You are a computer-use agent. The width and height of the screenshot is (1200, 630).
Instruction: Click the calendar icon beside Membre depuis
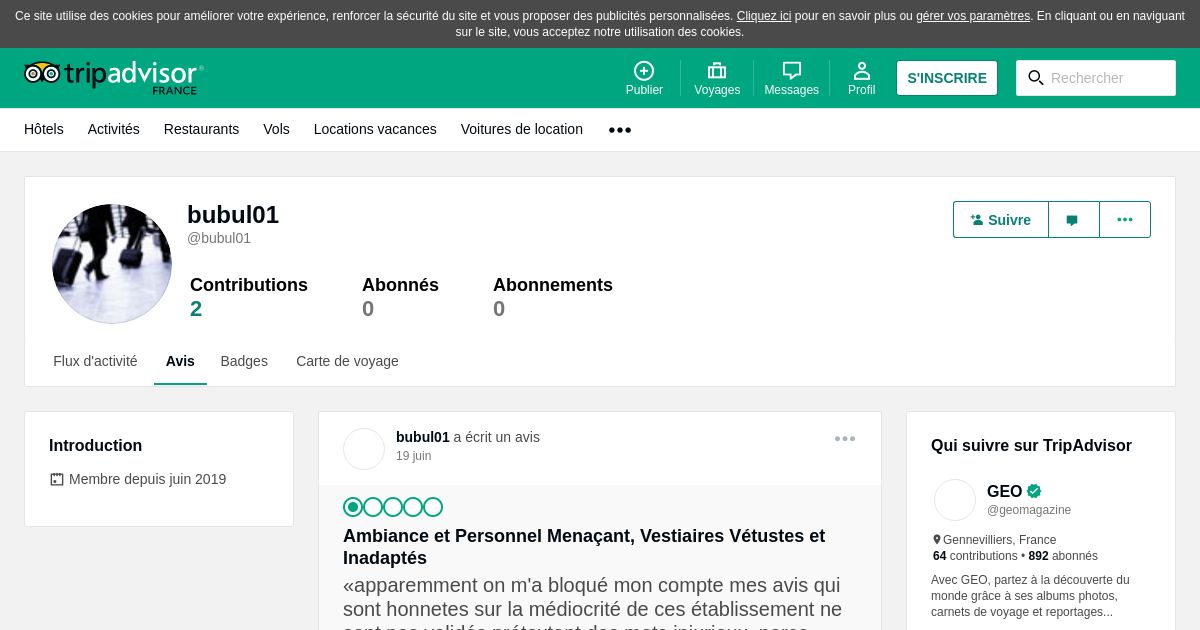click(x=57, y=480)
